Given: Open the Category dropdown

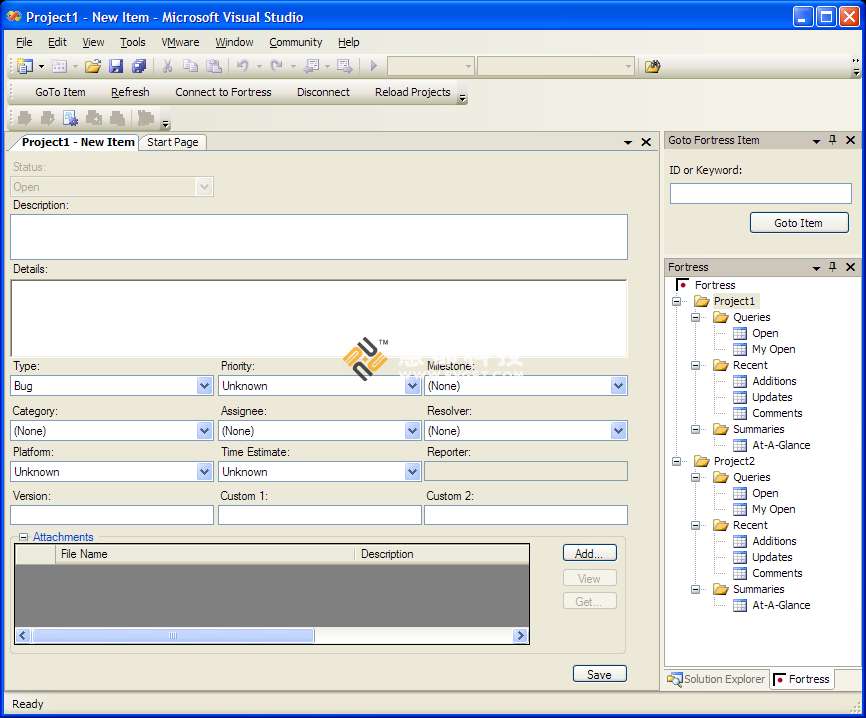Looking at the screenshot, I should tap(204, 430).
